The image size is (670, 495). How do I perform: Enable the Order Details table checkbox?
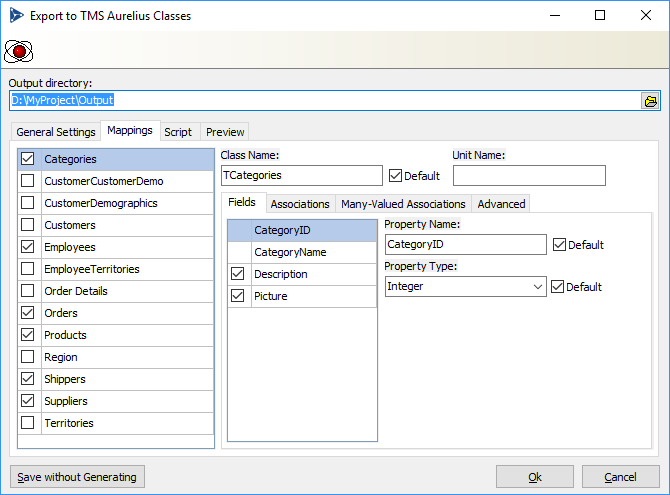coord(28,291)
